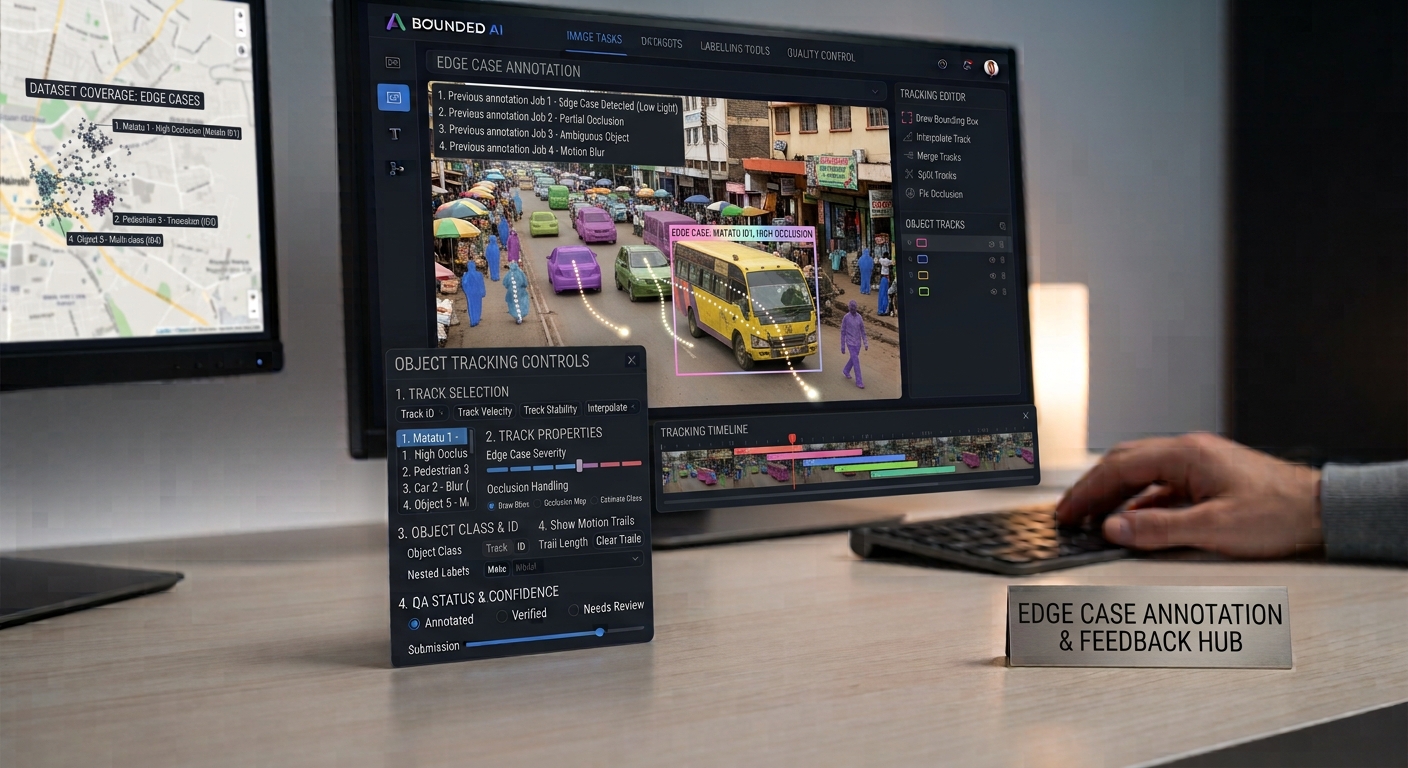Click the clock icon in top header
The image size is (1408, 768).
pyautogui.click(x=942, y=64)
